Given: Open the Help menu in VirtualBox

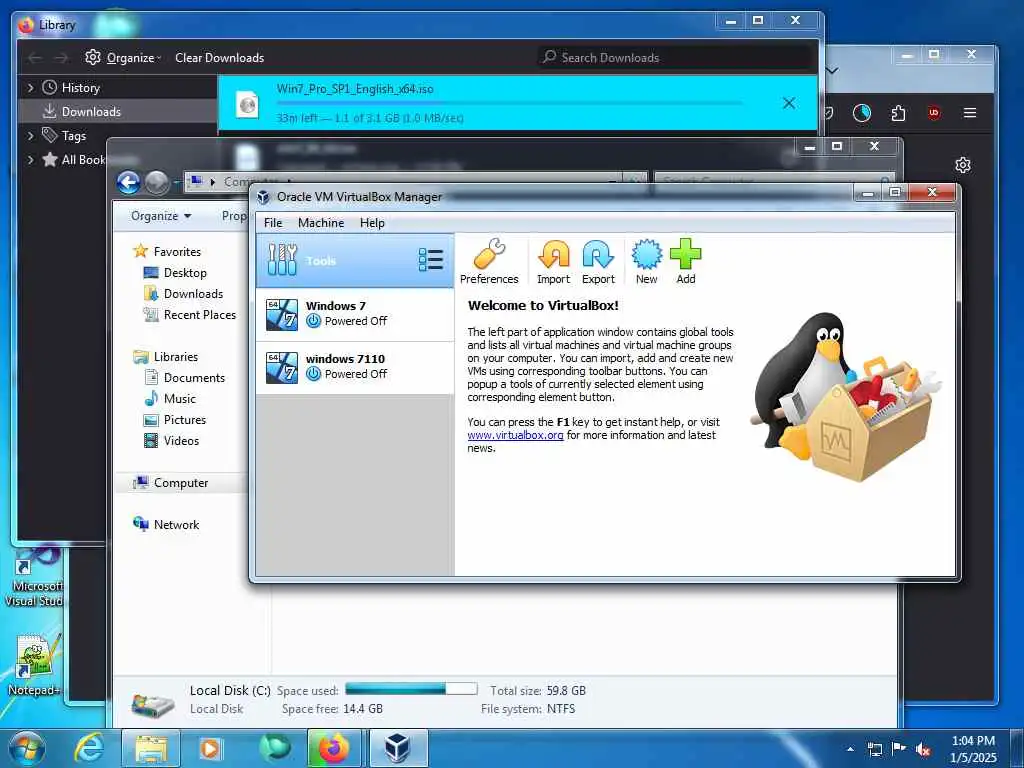Looking at the screenshot, I should (x=372, y=223).
